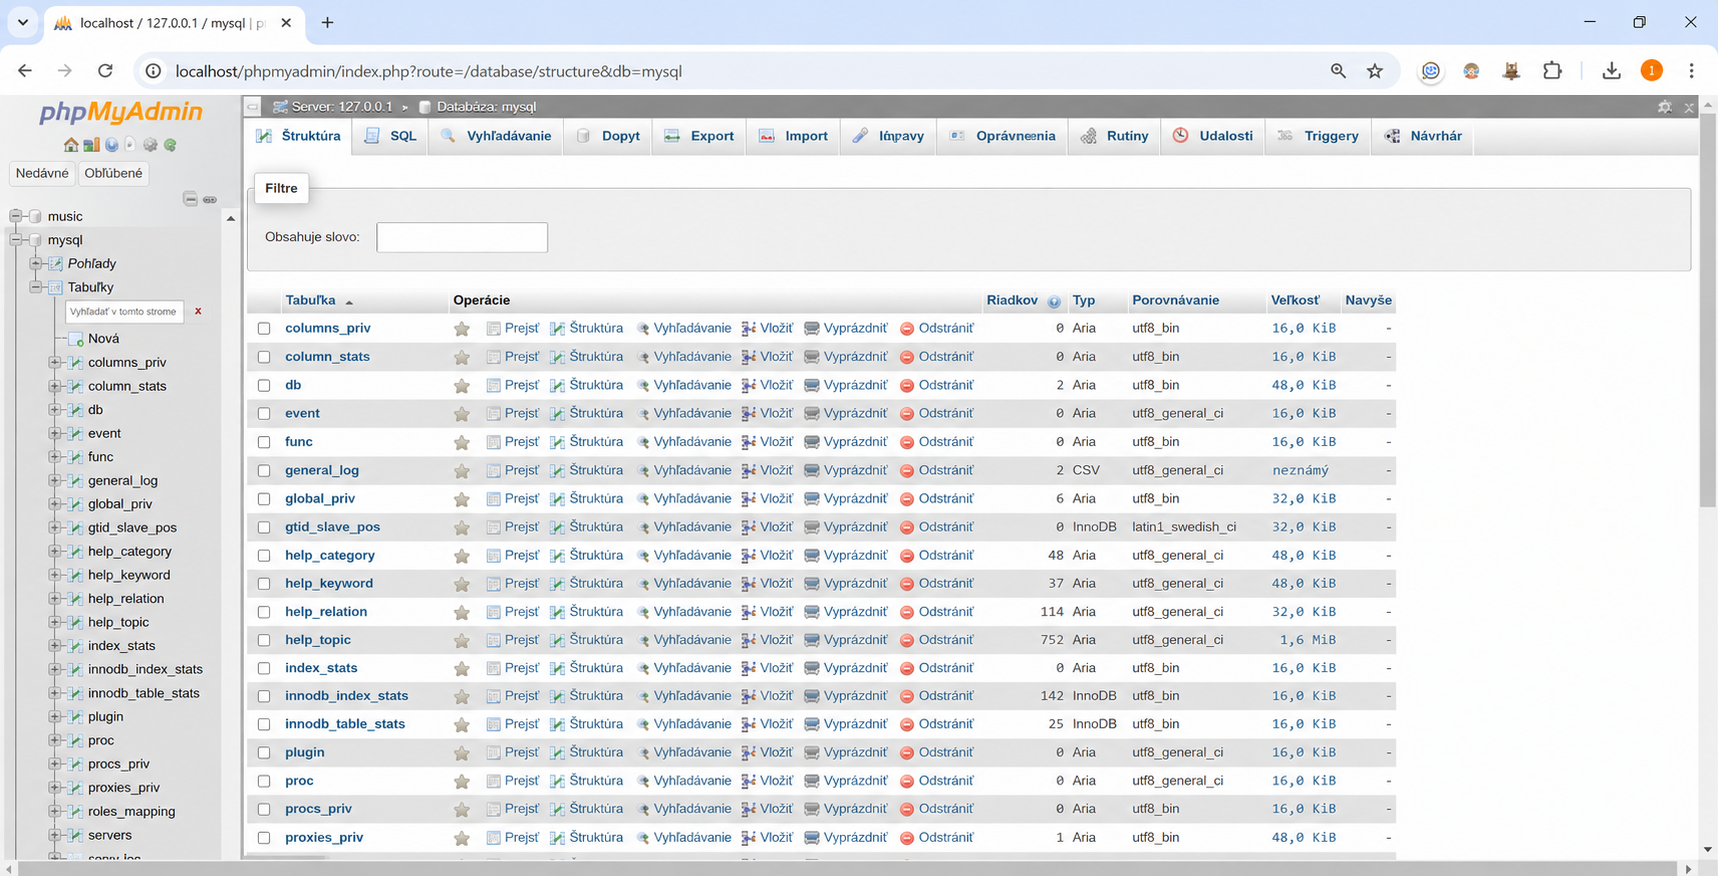The width and height of the screenshot is (1718, 876).
Task: Open page settings gear icon top right
Action: 1665,107
